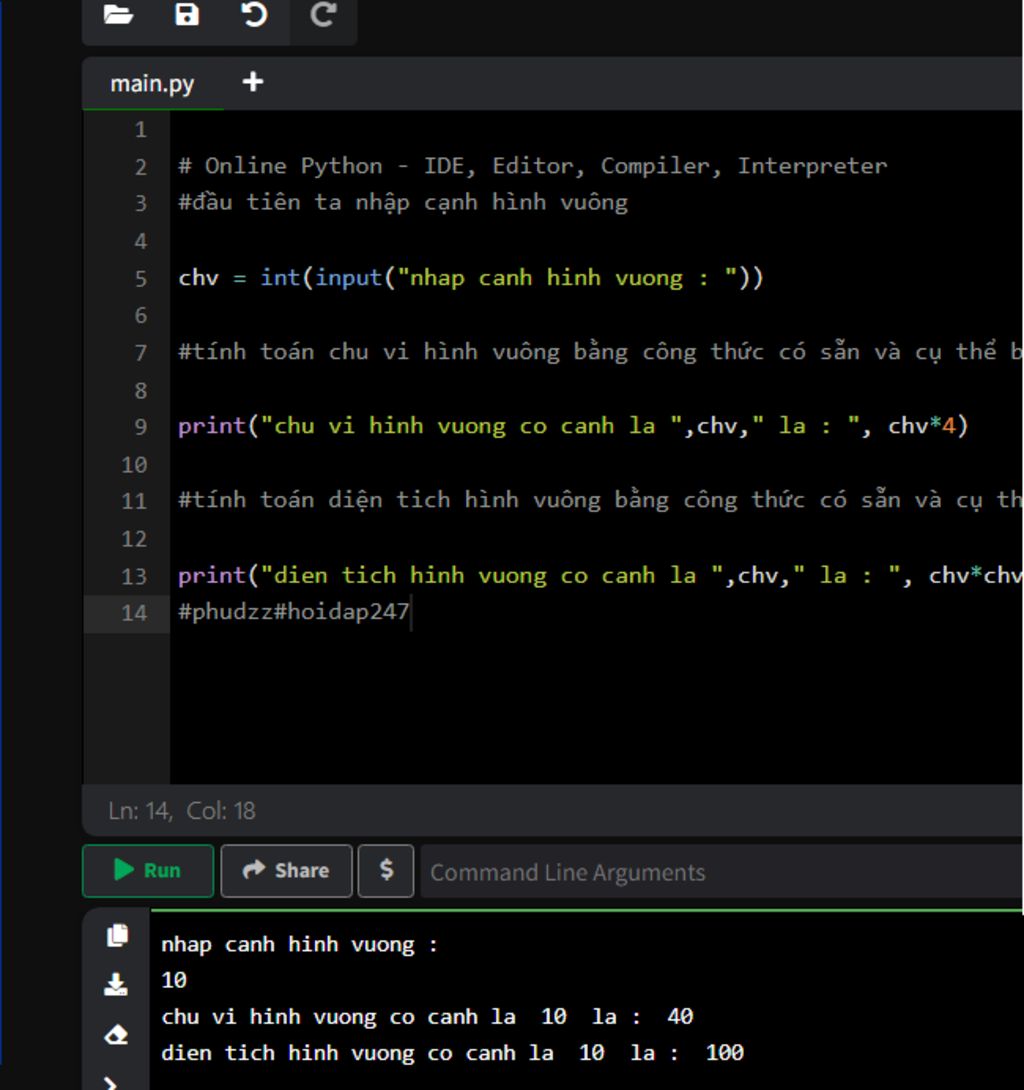Add a new file tab with plus
The height and width of the screenshot is (1090, 1024).
[253, 82]
